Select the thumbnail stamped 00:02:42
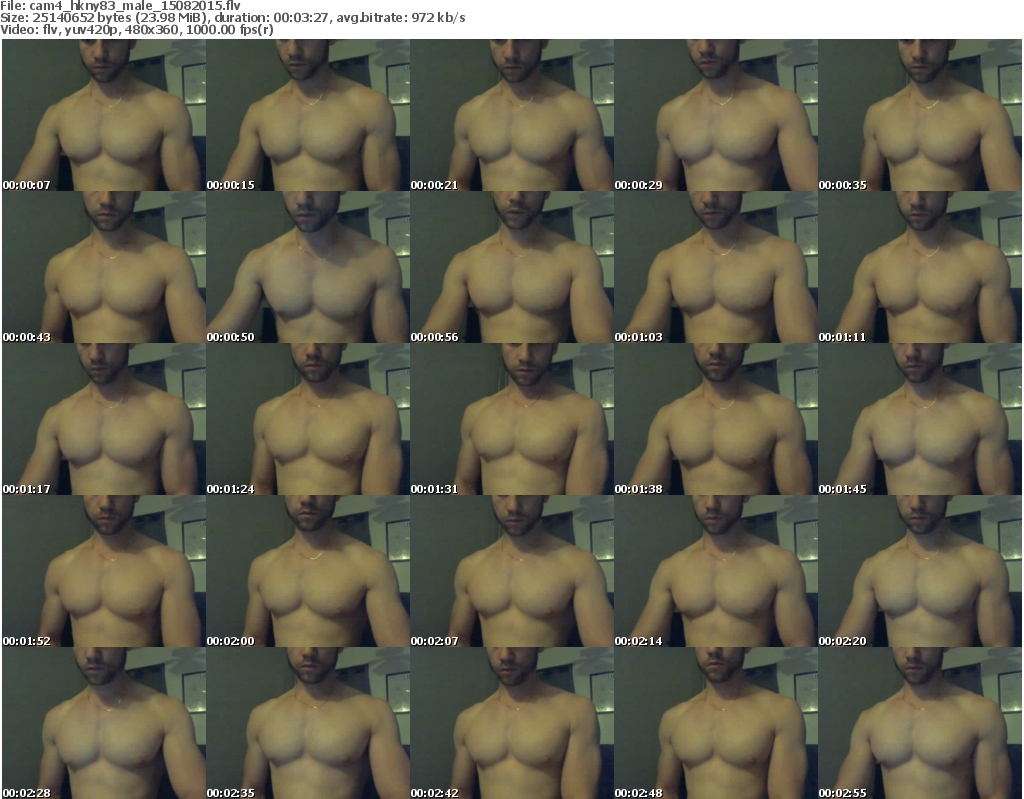This screenshot has height=799, width=1024. pyautogui.click(x=512, y=723)
